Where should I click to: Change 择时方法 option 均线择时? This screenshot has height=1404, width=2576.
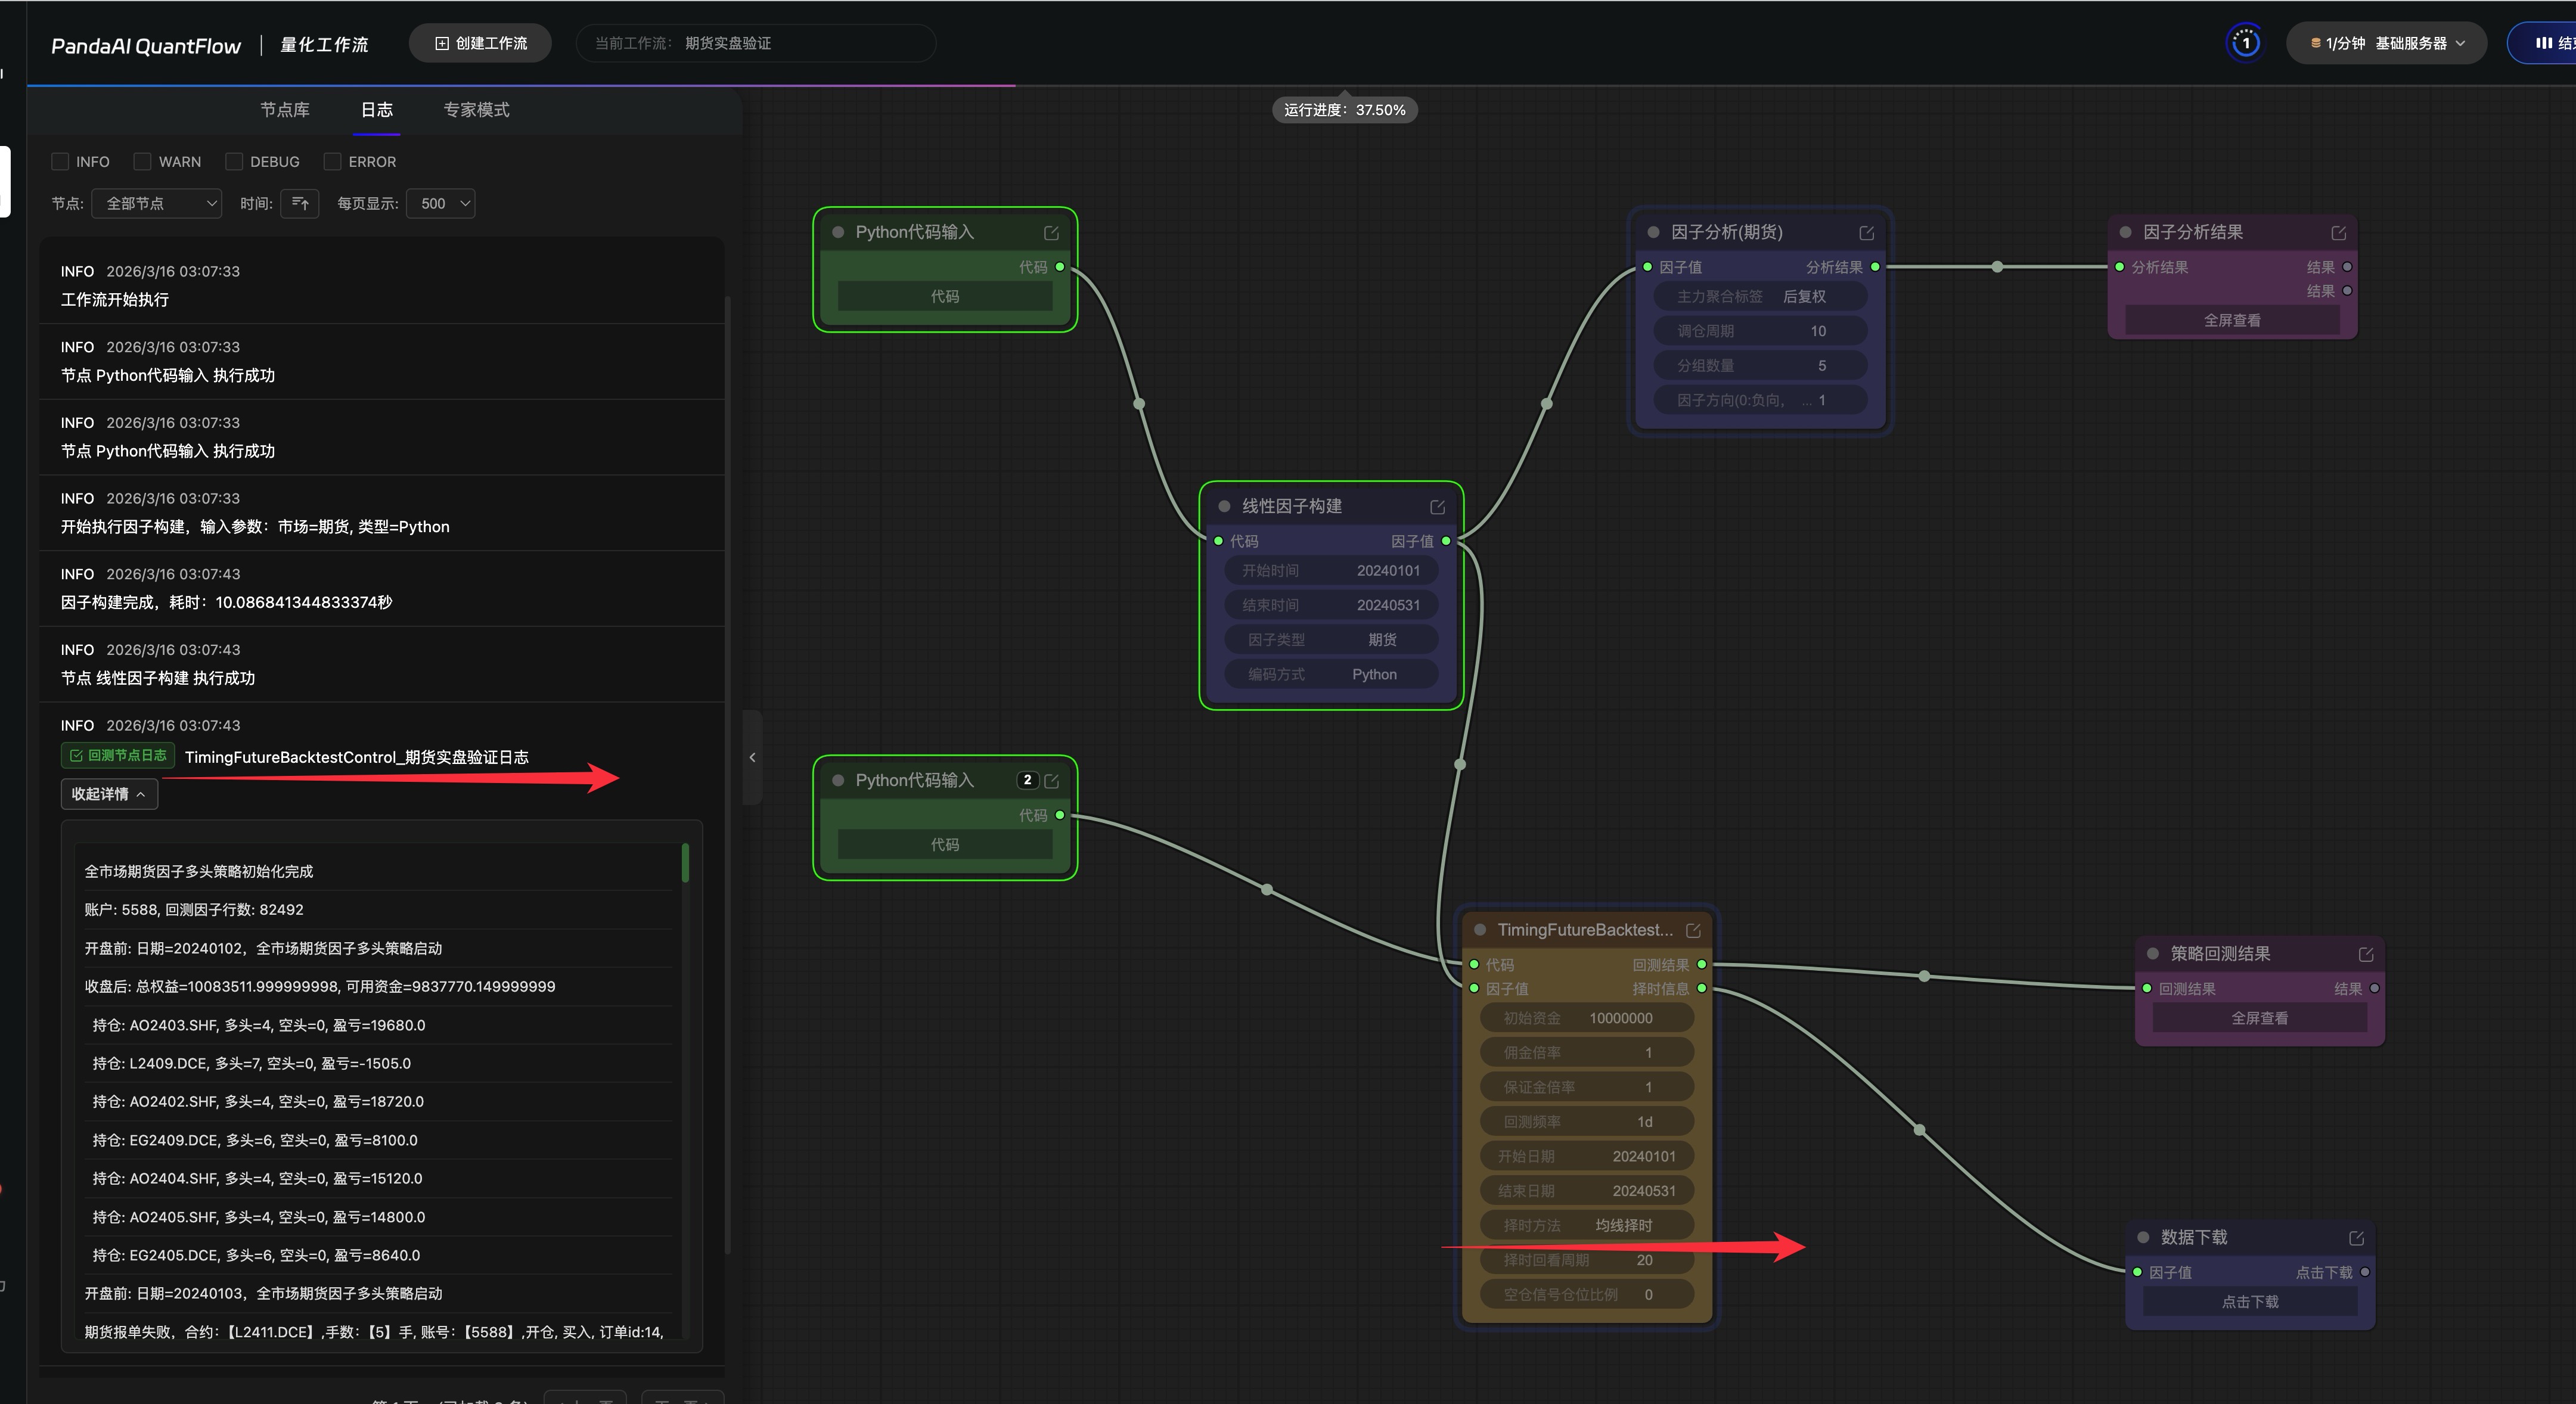coord(1587,1226)
